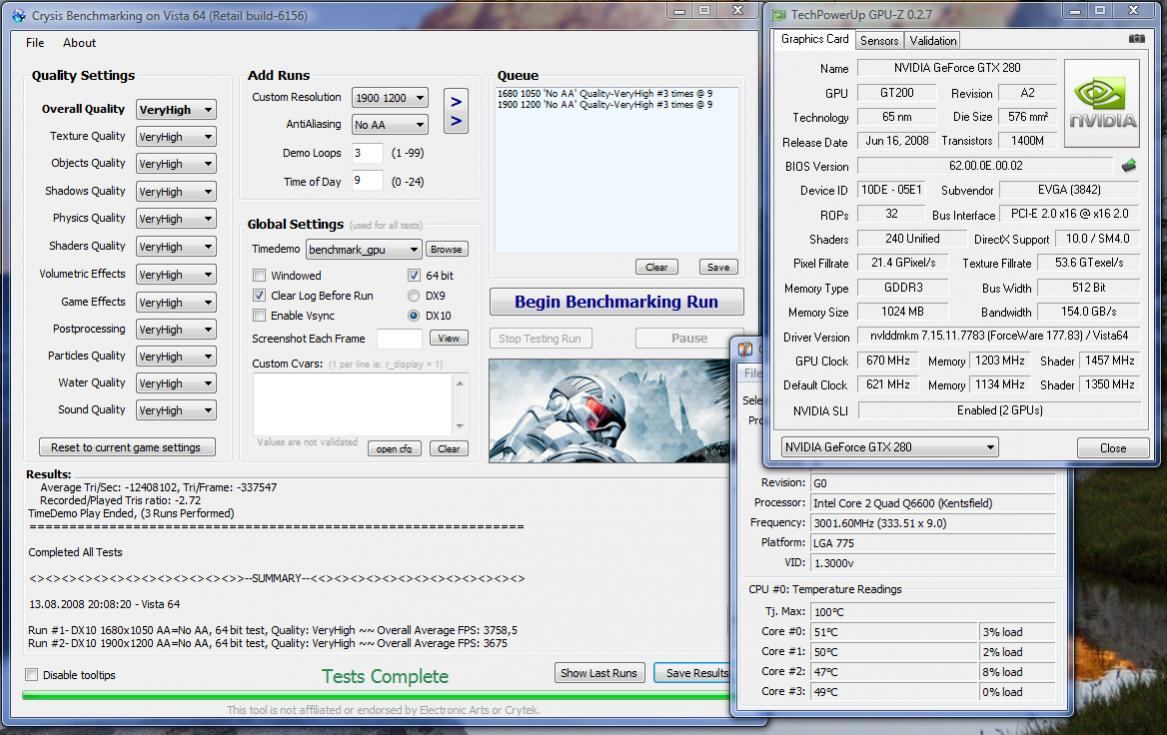
Task: Click the queue Save button
Action: (x=718, y=267)
